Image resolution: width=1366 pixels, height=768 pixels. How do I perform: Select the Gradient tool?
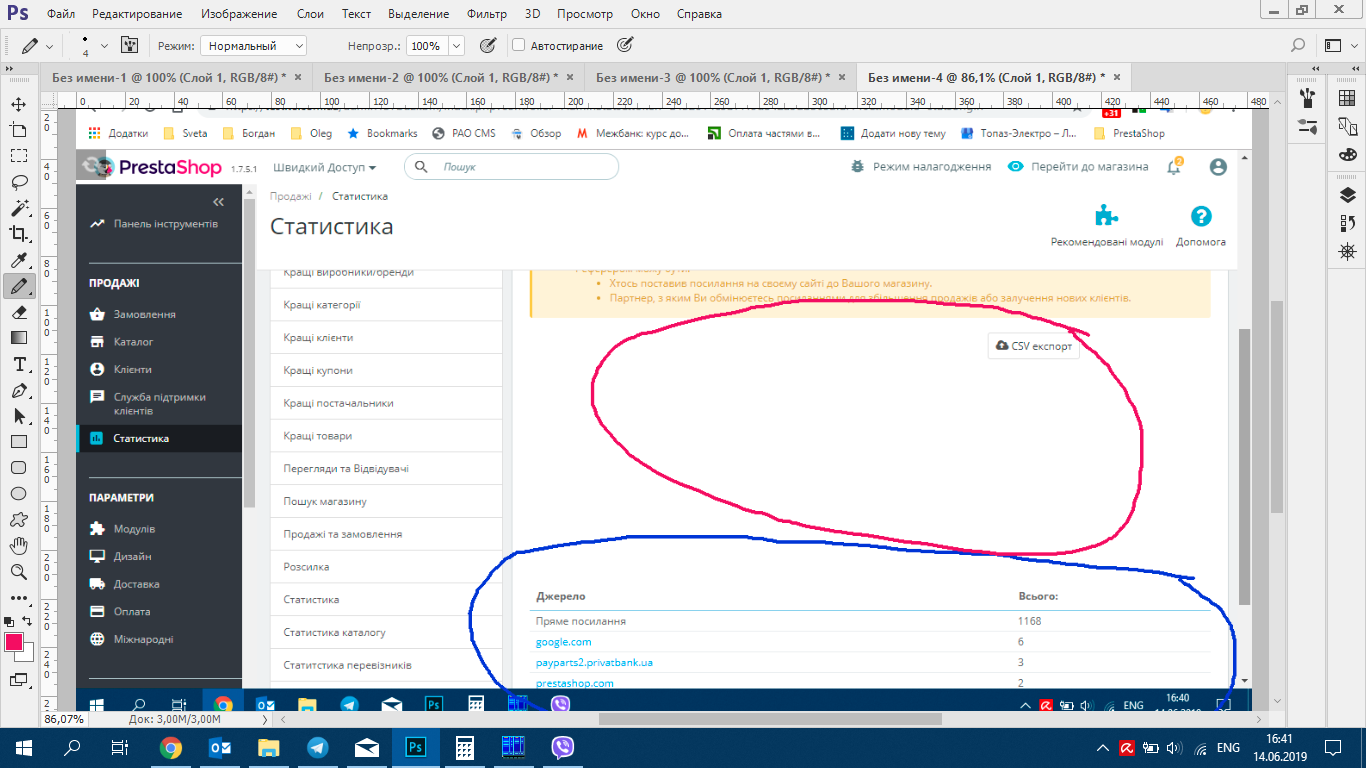(18, 338)
